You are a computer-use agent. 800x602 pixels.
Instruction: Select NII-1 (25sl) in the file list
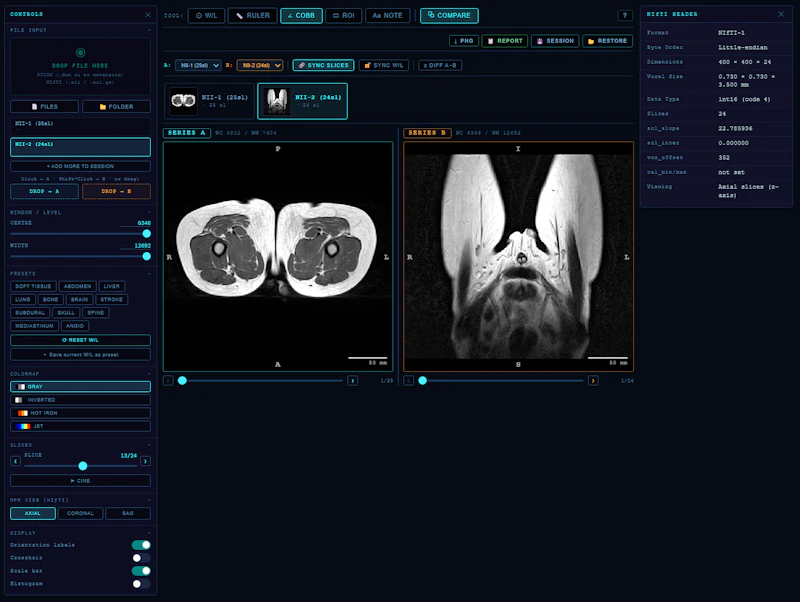(x=81, y=126)
